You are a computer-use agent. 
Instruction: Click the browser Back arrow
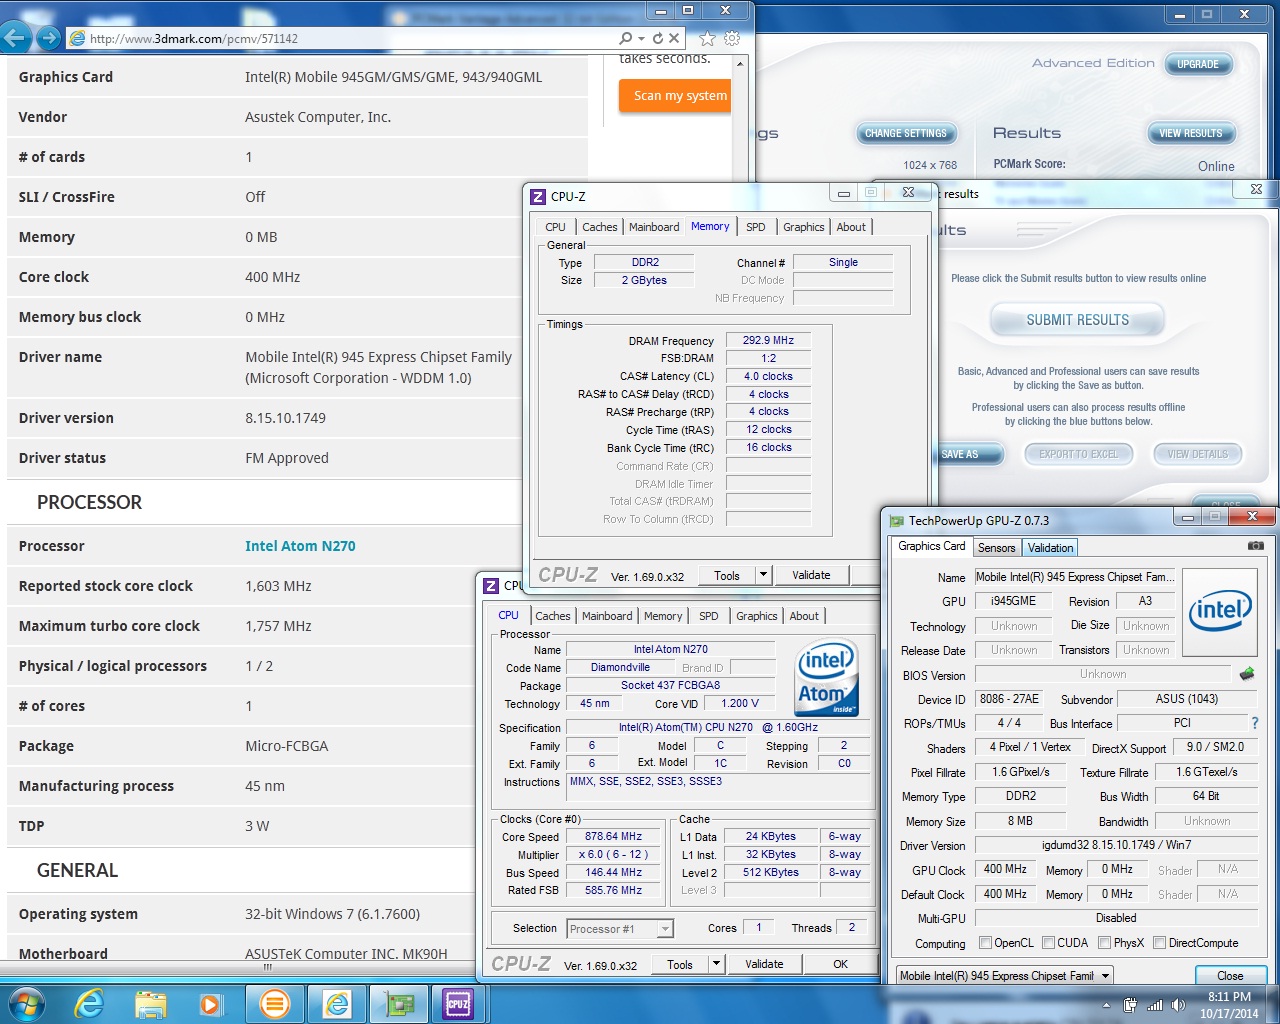16,38
